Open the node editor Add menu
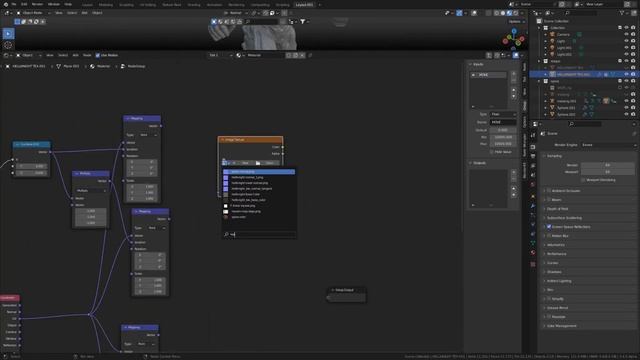This screenshot has width=640, height=360. pos(76,55)
